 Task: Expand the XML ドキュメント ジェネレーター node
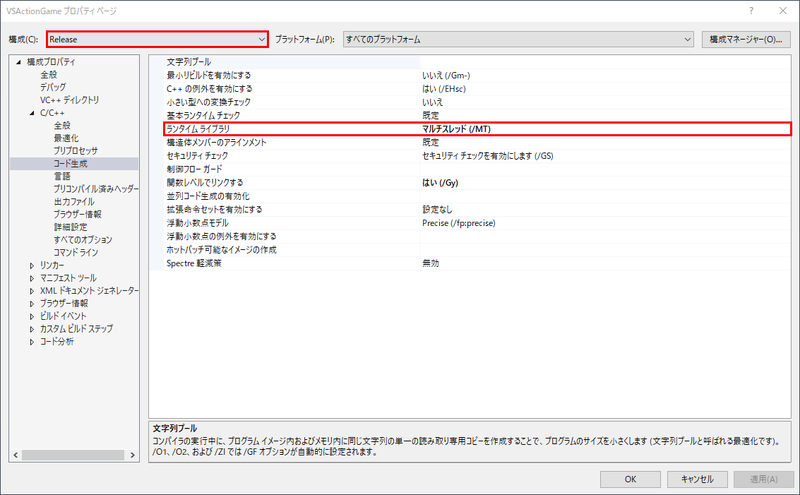32,291
